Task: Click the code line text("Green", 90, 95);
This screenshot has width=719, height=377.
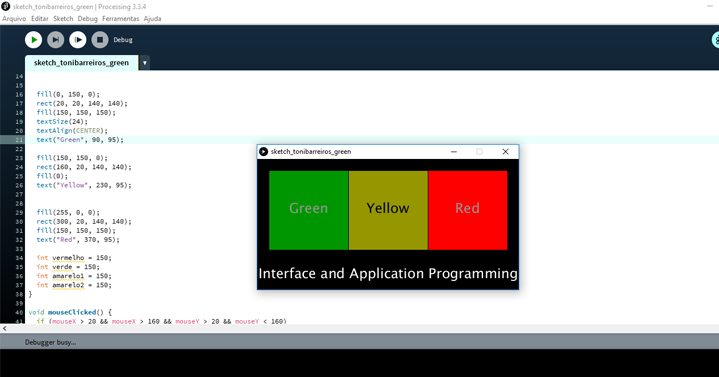Action: [x=80, y=140]
